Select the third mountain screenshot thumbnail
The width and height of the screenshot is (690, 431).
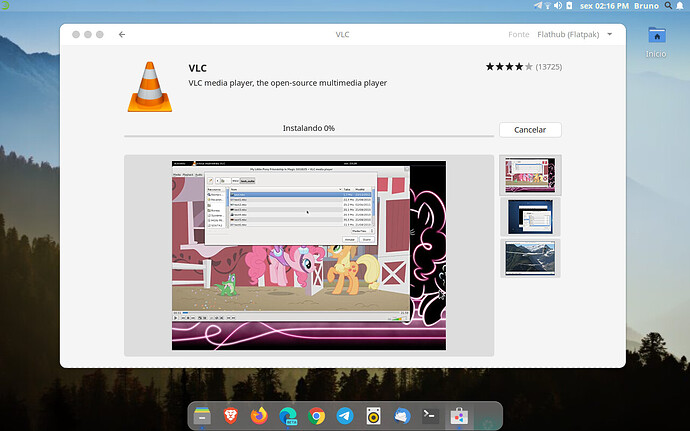[x=530, y=258]
